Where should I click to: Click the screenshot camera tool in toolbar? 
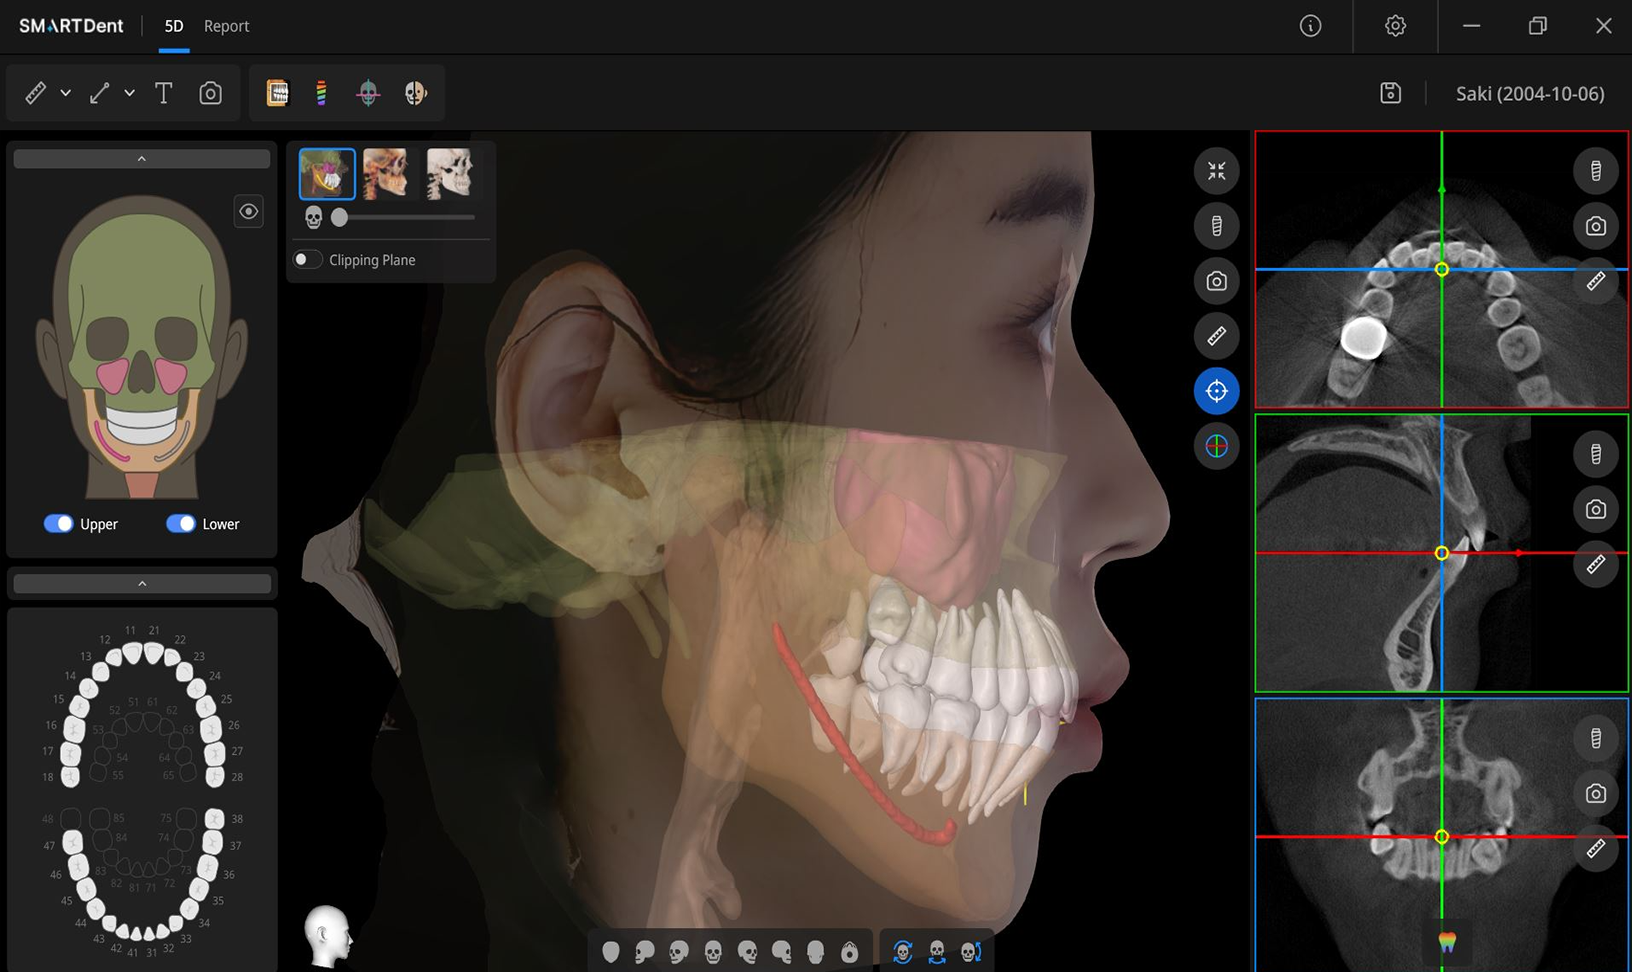[210, 93]
